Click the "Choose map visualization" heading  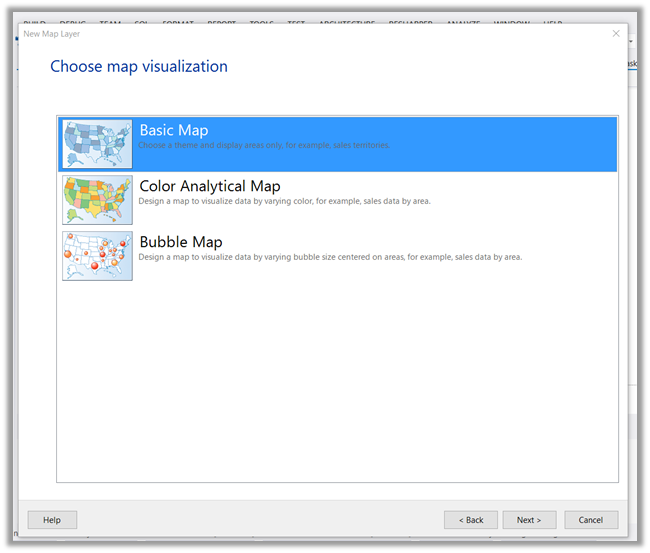click(139, 67)
